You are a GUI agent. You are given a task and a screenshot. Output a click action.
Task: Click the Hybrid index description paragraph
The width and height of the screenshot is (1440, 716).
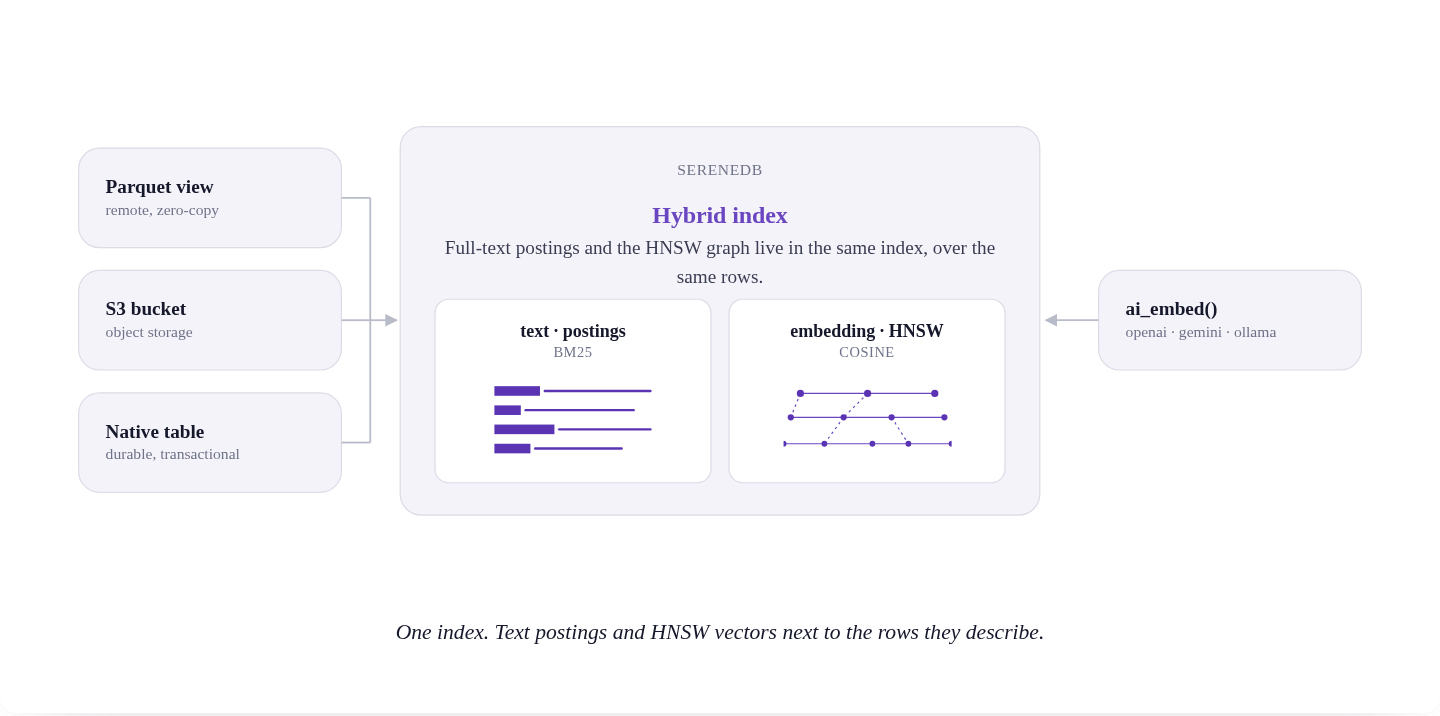click(x=720, y=262)
